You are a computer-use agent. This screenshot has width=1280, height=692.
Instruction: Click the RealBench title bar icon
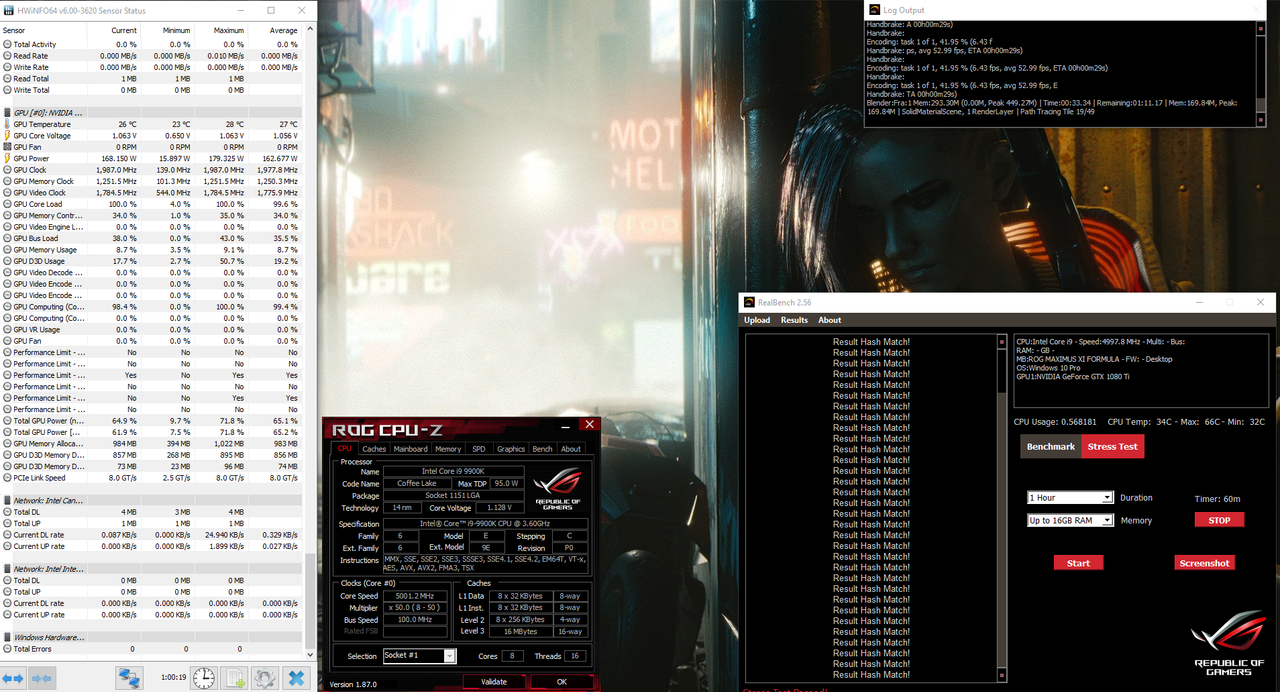[x=748, y=302]
